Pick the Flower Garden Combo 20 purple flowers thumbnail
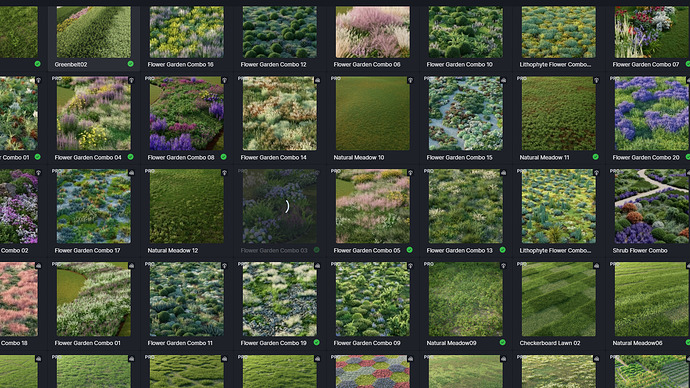 (652, 113)
